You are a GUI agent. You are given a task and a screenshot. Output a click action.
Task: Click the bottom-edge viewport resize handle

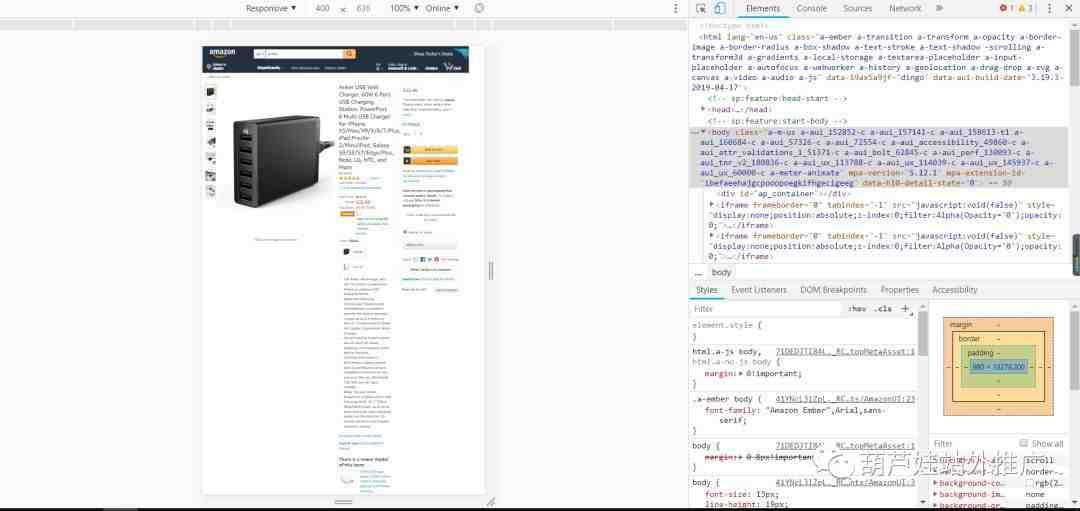click(343, 501)
